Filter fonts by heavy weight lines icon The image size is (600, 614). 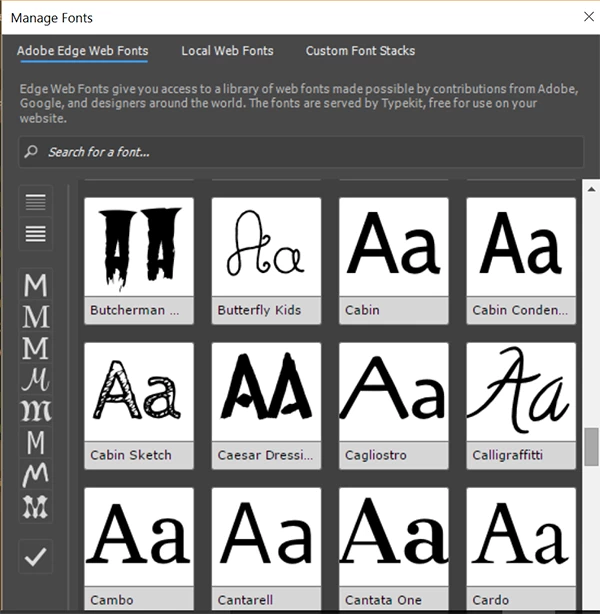coord(36,233)
